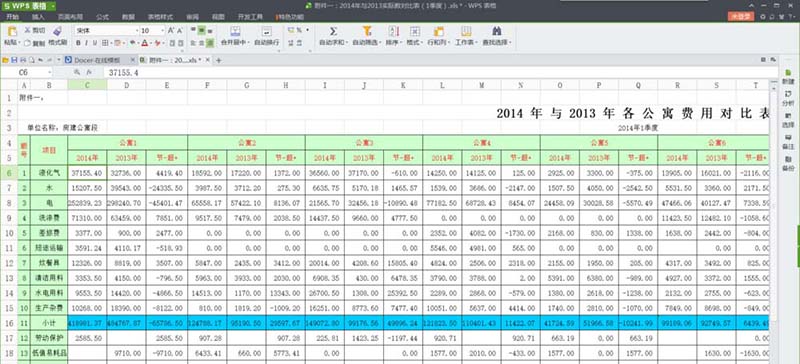The height and width of the screenshot is (364, 800).
Task: Click the 选择 (Select) sidebar icon
Action: pos(788,119)
